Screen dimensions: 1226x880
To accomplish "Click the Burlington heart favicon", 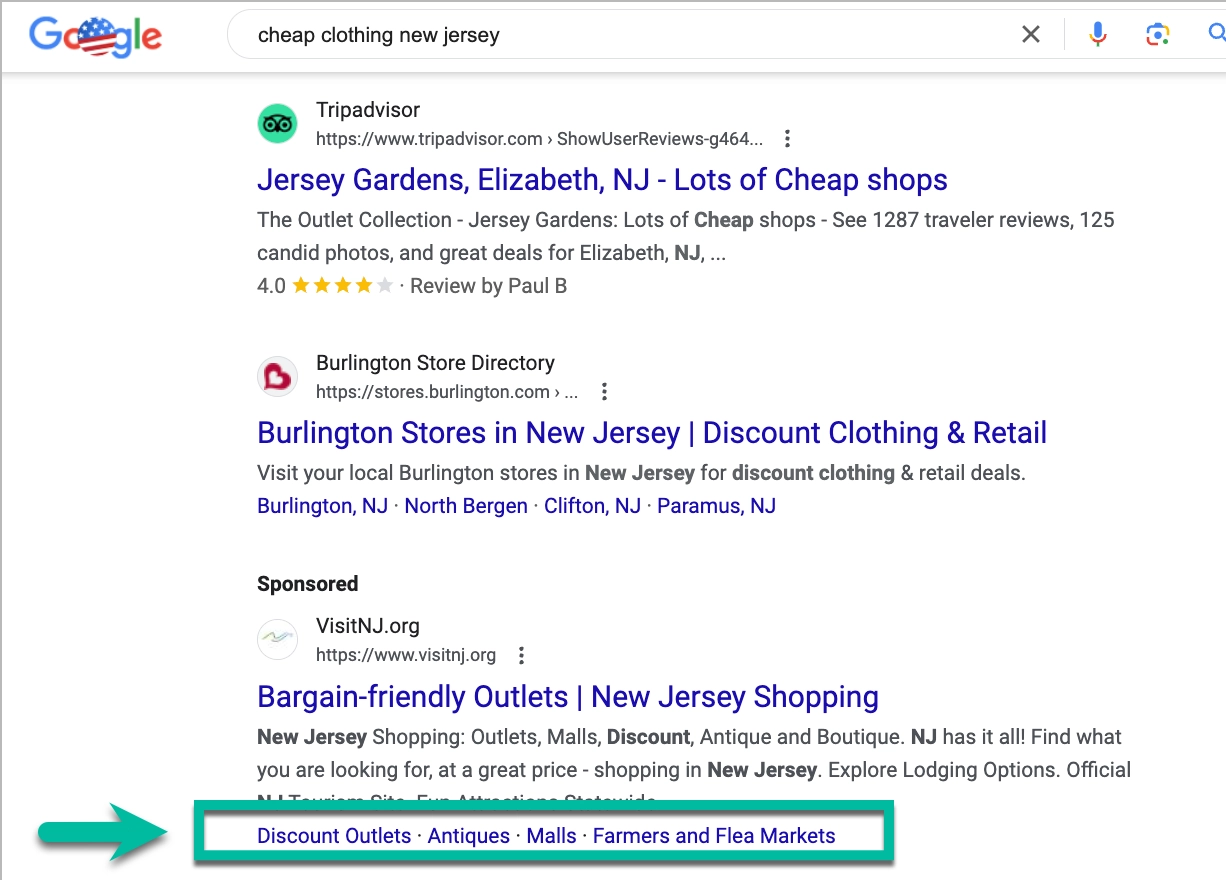I will (x=277, y=376).
